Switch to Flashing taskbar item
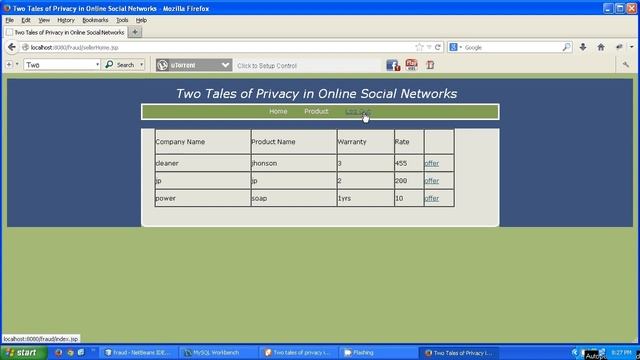 (x=378, y=353)
